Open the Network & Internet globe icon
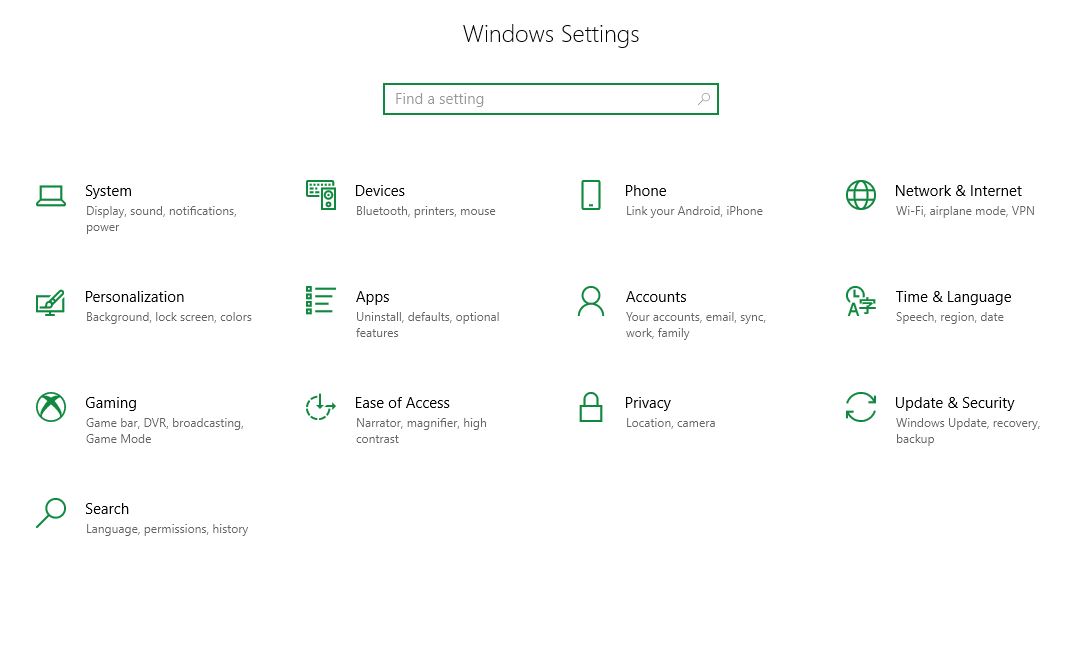The width and height of the screenshot is (1079, 658). point(860,195)
